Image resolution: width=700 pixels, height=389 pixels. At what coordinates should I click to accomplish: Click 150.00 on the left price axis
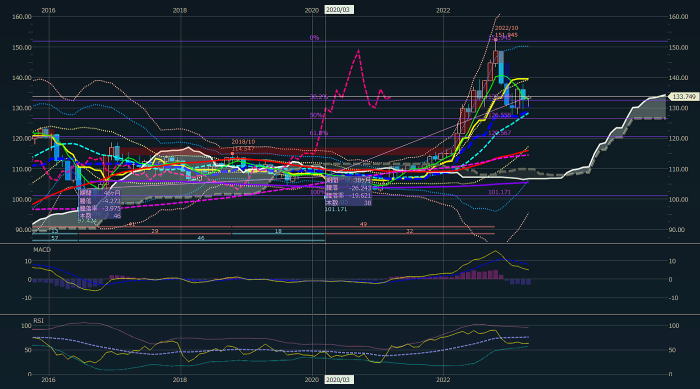tap(22, 47)
